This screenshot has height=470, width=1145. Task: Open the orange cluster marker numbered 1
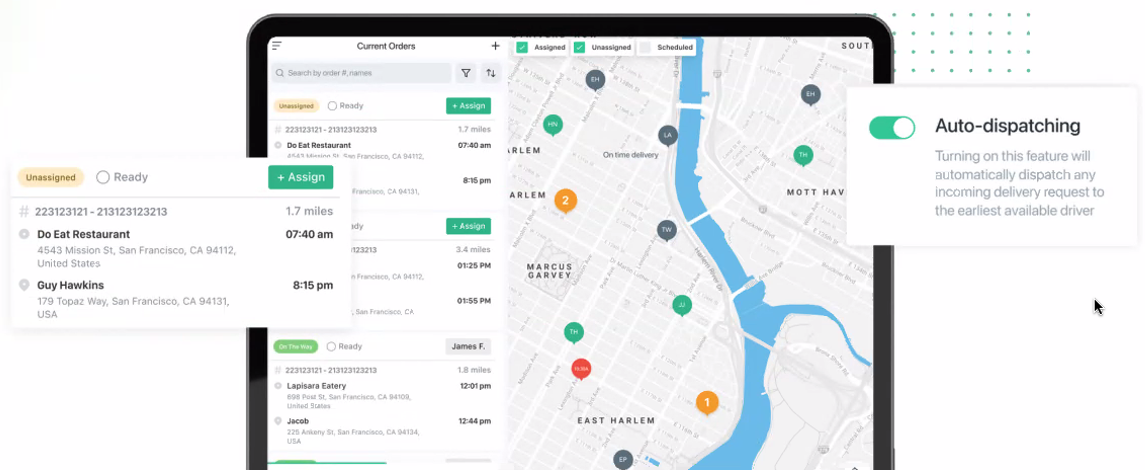click(707, 403)
